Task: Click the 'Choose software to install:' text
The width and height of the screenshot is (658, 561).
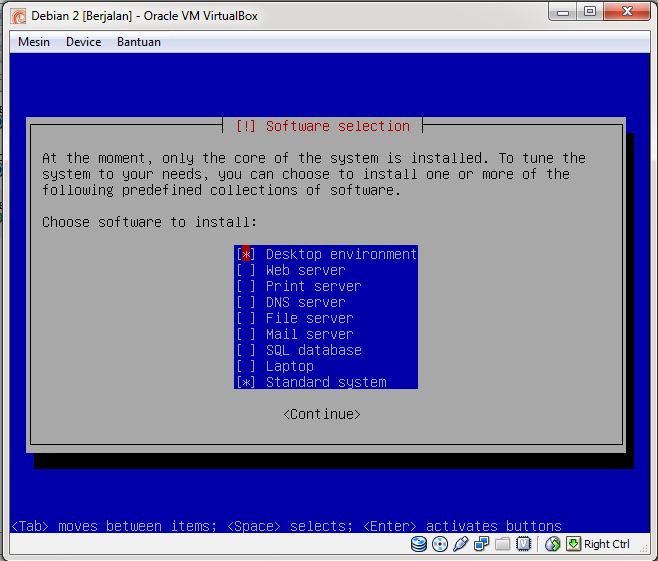Action: click(149, 222)
